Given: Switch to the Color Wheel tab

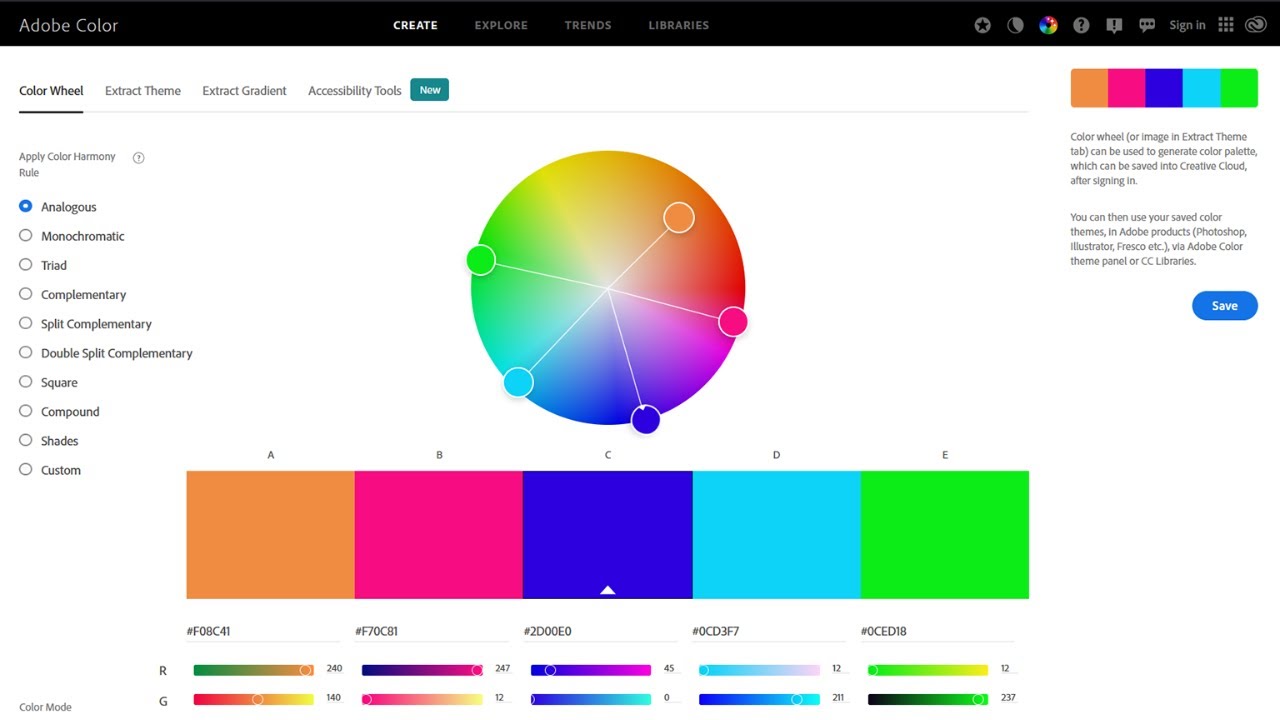Looking at the screenshot, I should point(51,90).
